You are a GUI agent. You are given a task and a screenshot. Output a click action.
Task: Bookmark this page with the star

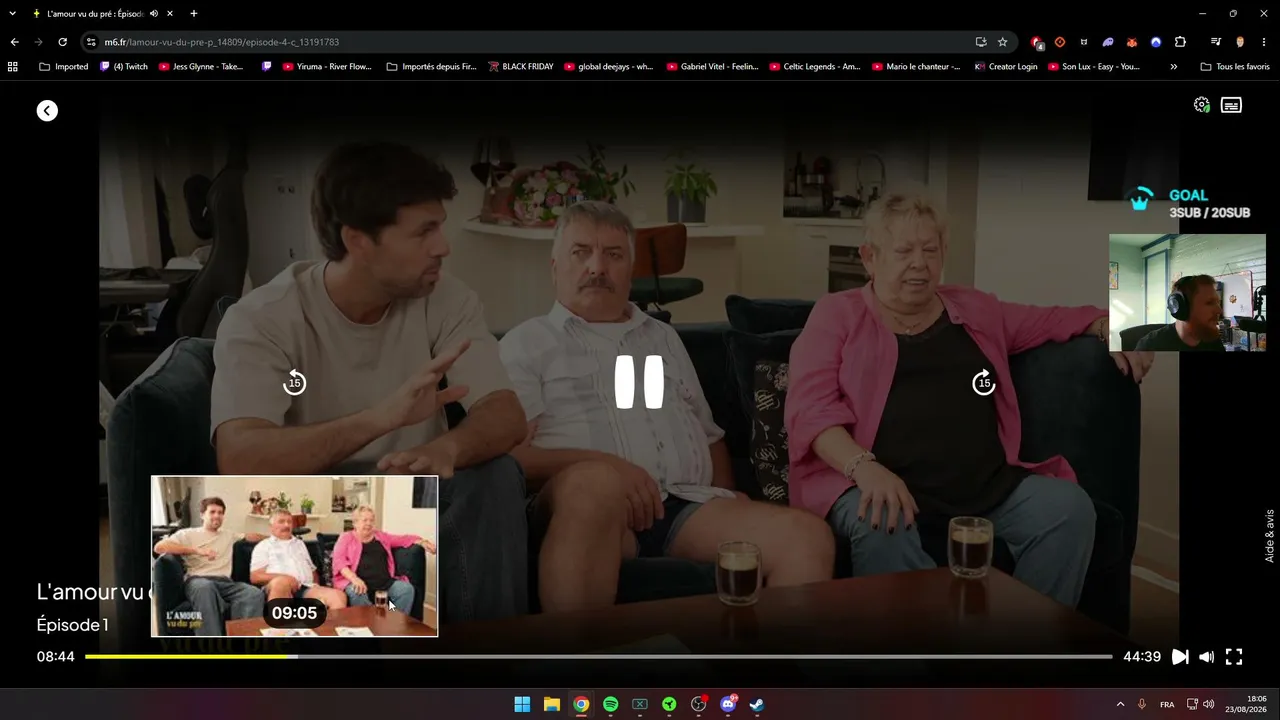pos(1002,42)
